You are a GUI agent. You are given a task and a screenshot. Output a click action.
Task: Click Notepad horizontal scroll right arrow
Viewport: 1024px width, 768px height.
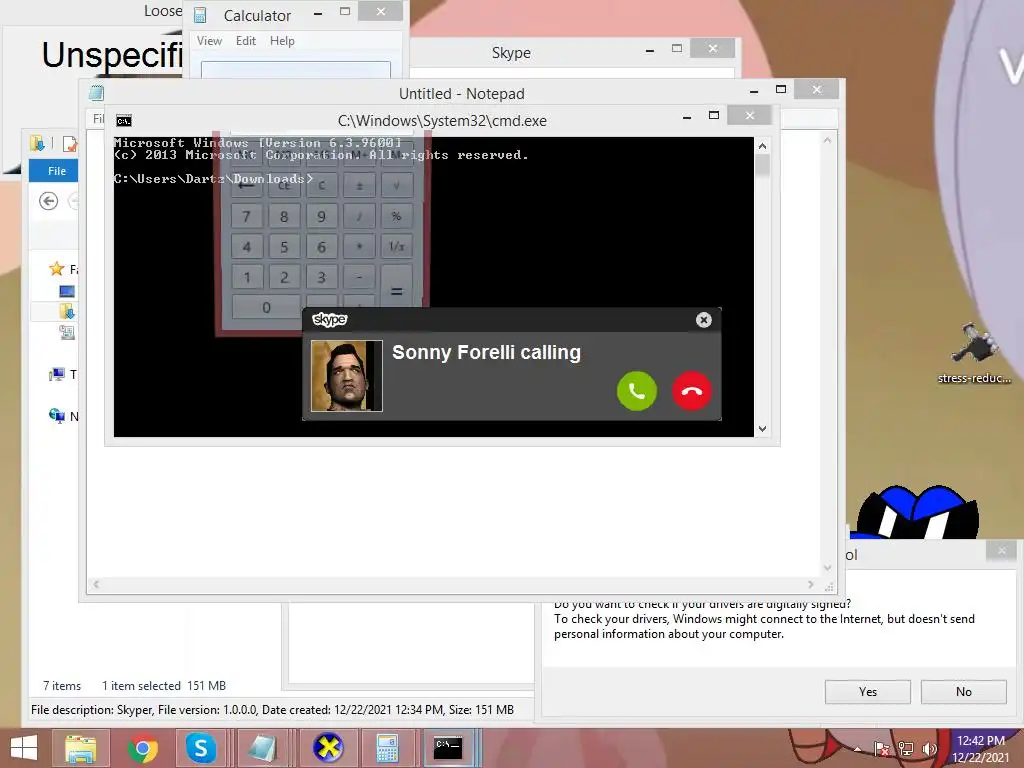pos(810,584)
